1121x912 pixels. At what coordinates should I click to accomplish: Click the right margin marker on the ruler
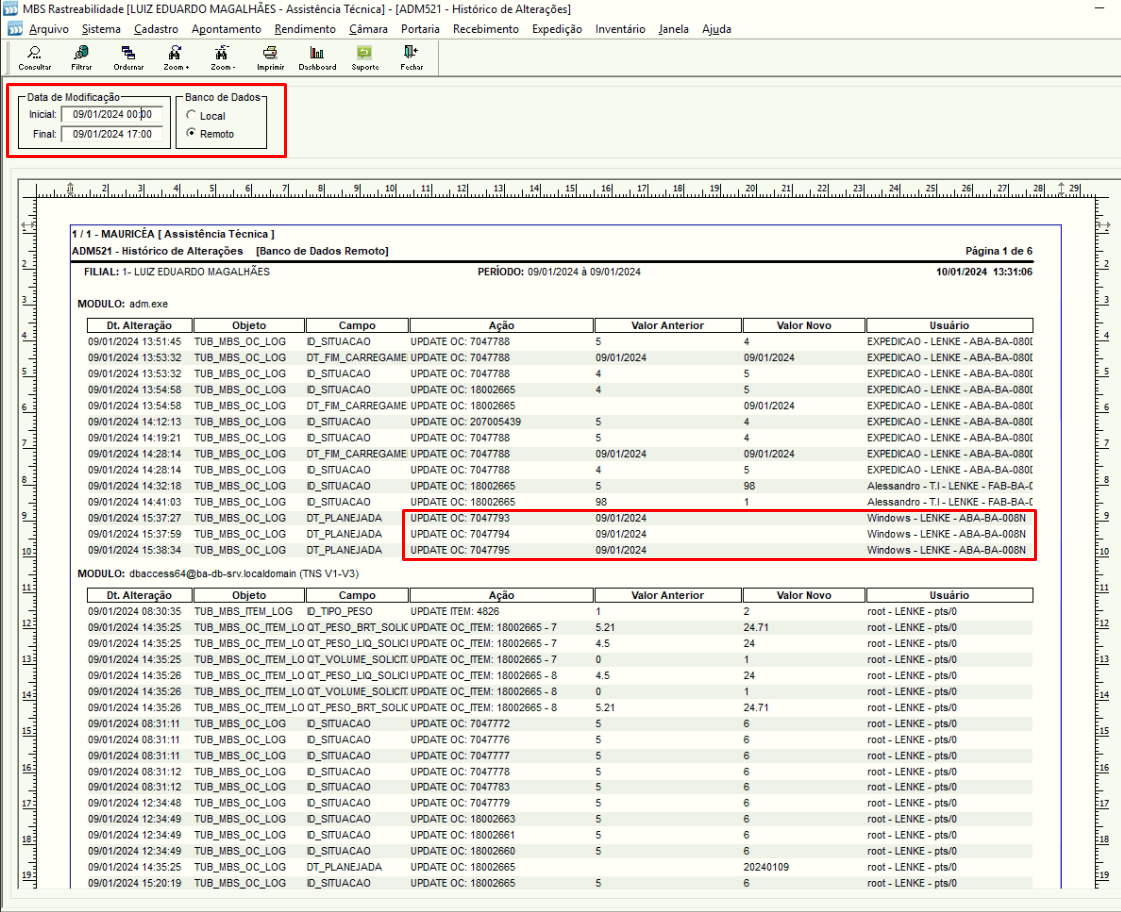1061,189
